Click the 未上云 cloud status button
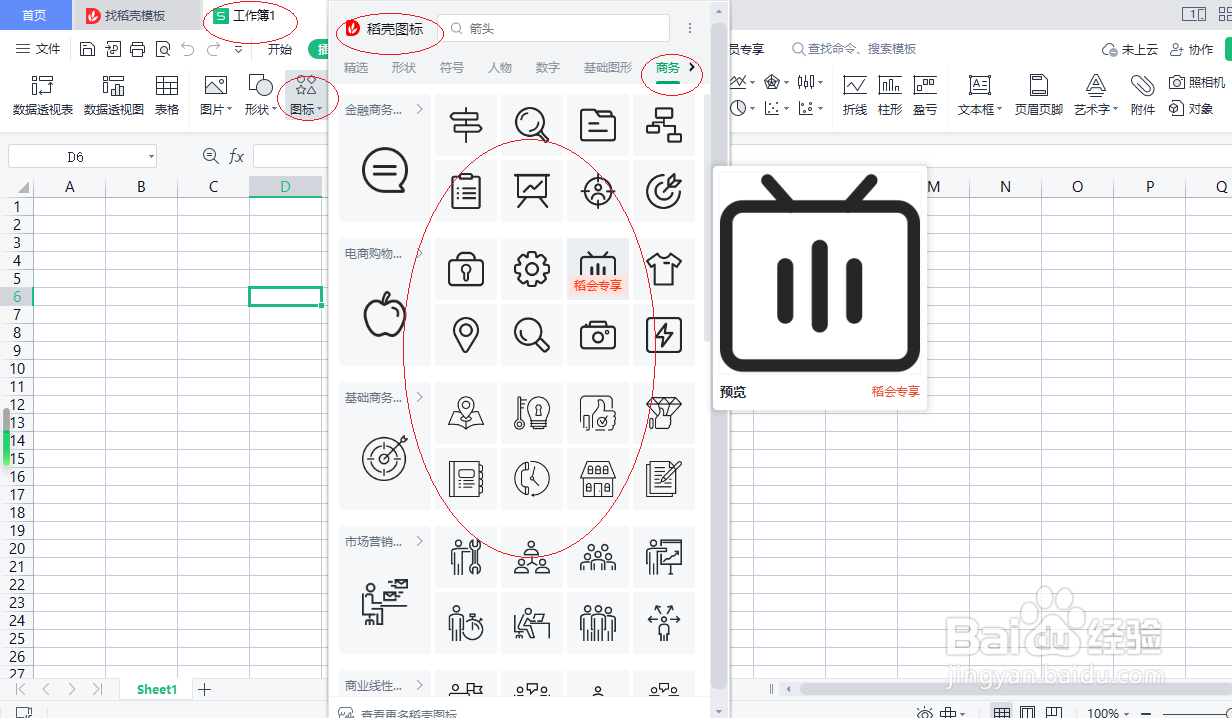The height and width of the screenshot is (718, 1232). pyautogui.click(x=1130, y=49)
